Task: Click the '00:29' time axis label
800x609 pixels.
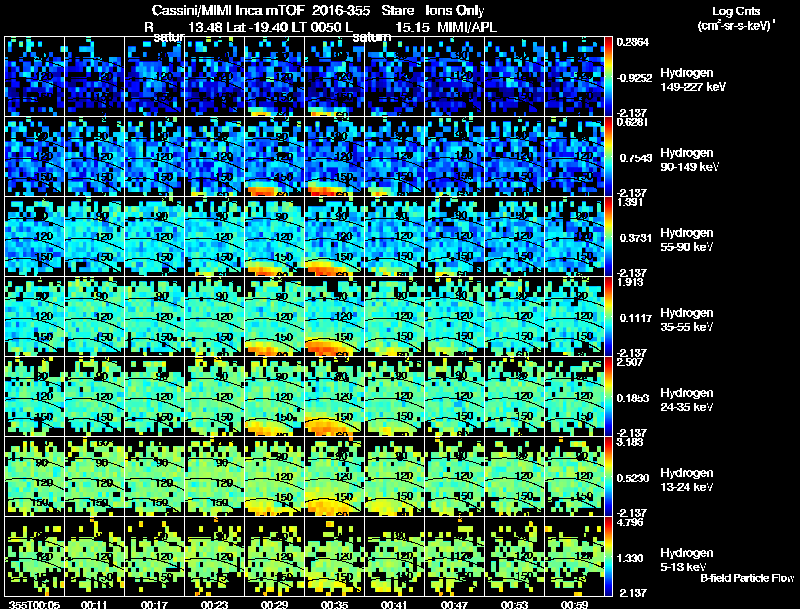Action: tap(274, 604)
